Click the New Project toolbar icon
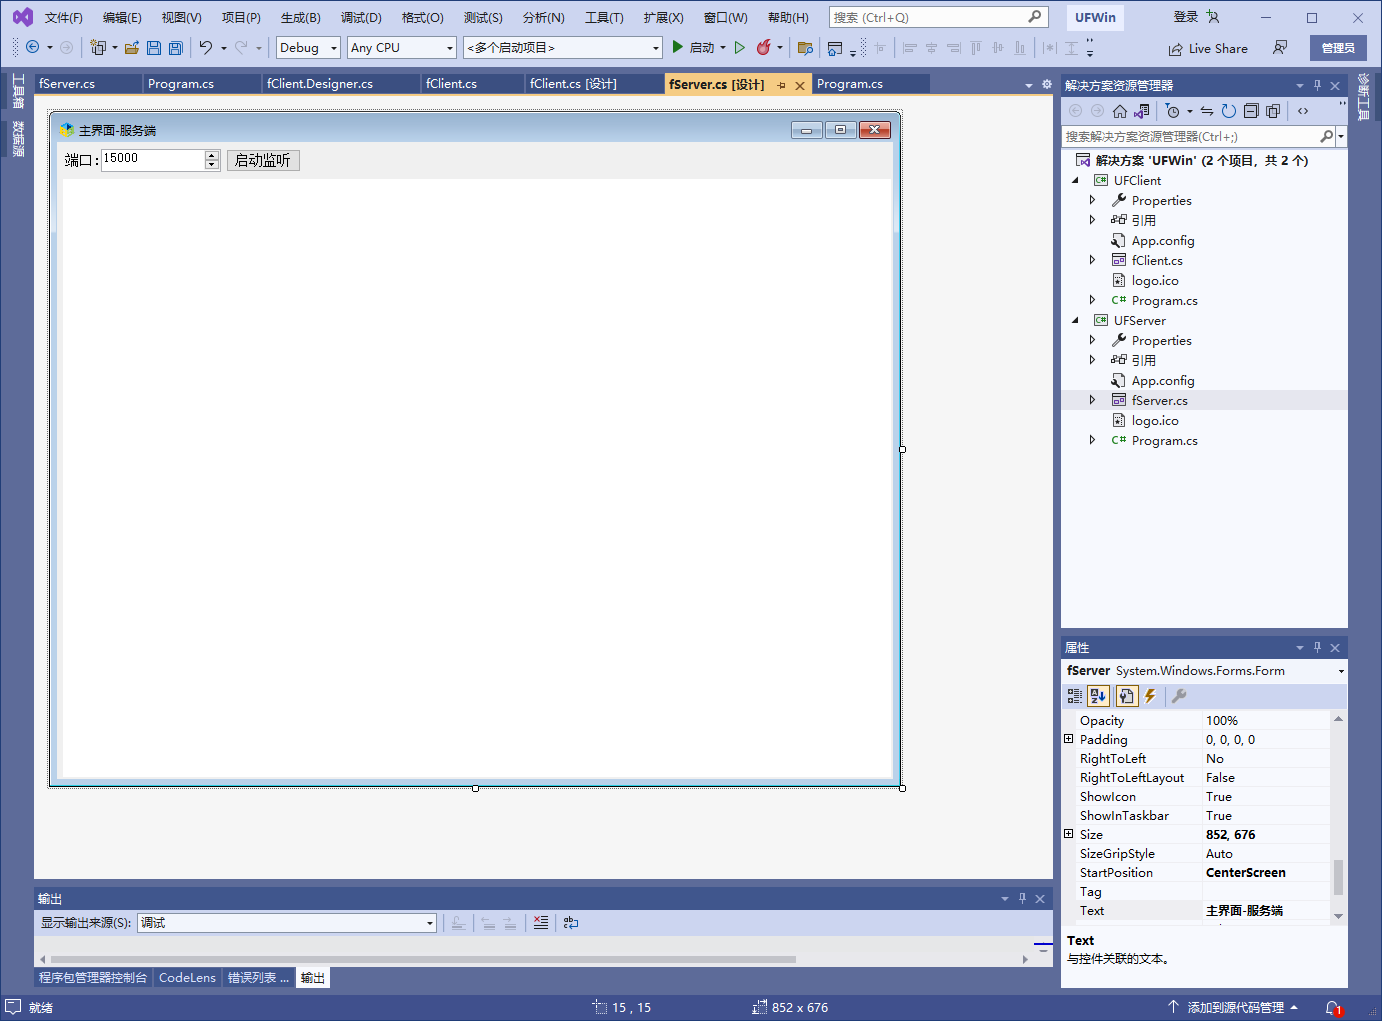The height and width of the screenshot is (1021, 1382). 97,47
